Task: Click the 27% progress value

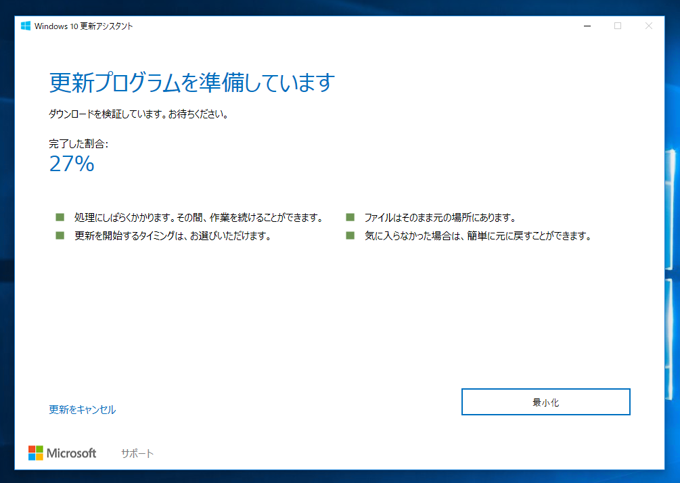Action: click(72, 164)
